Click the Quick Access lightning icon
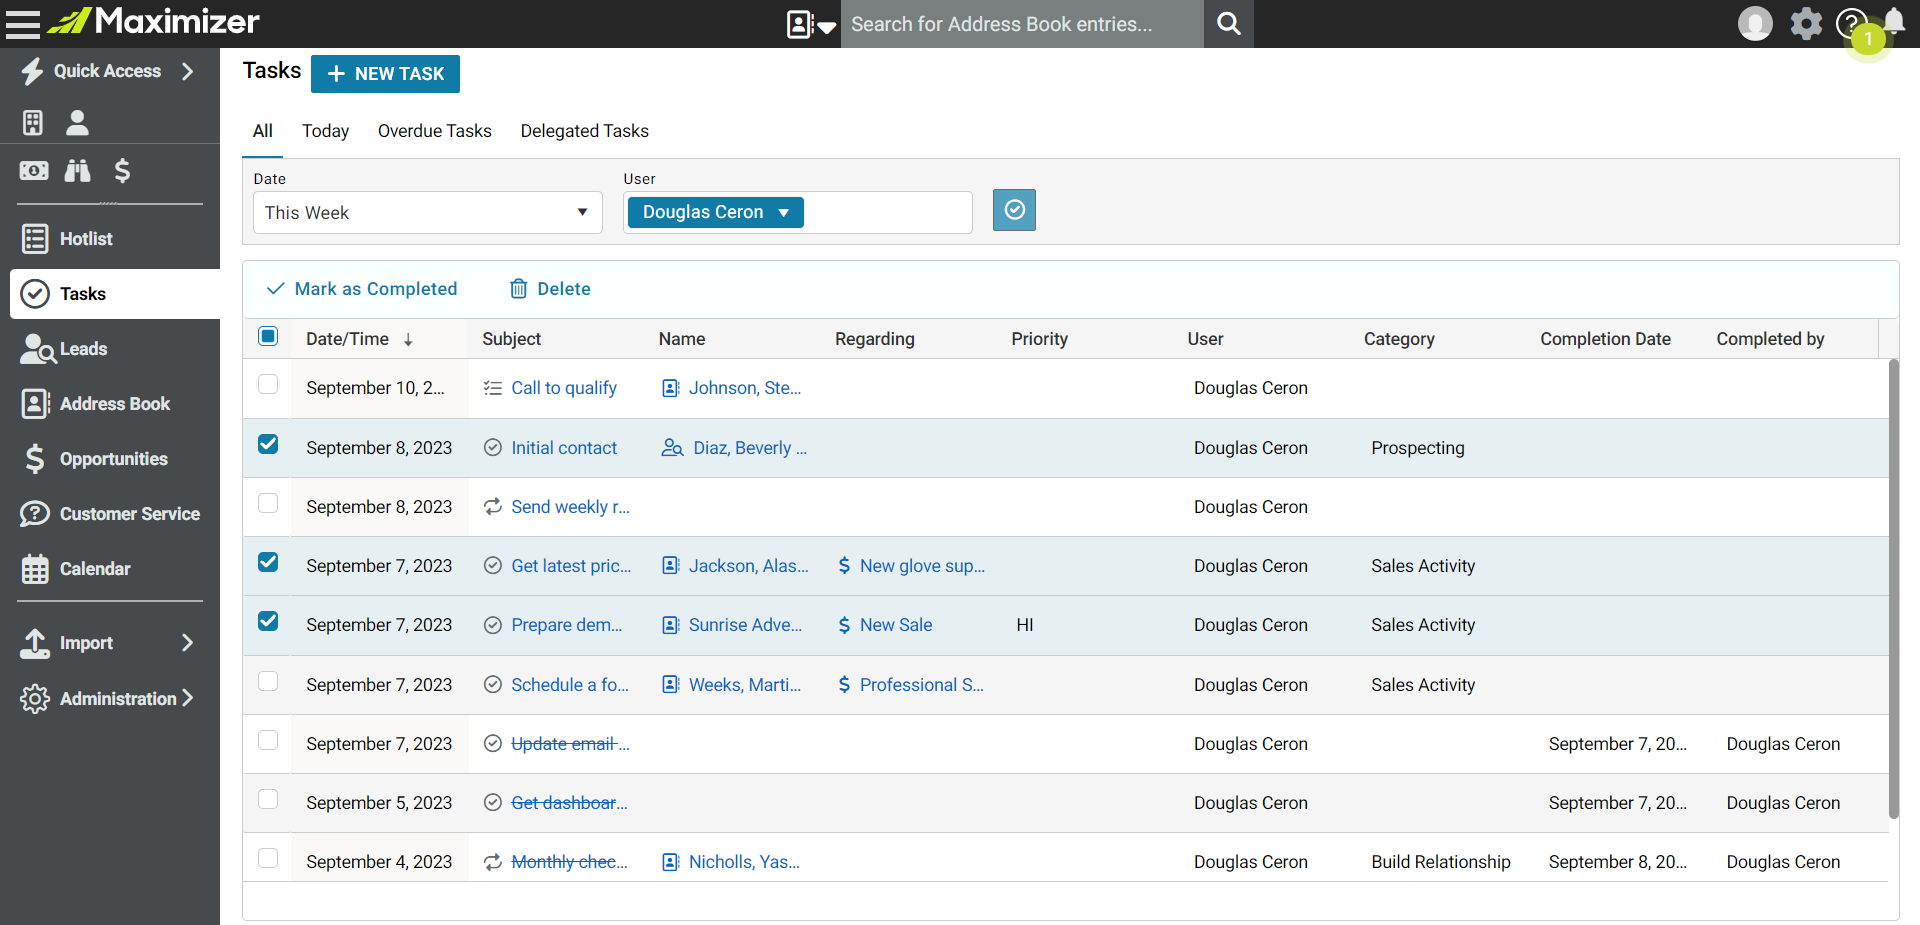Viewport: 1920px width, 925px height. click(32, 71)
